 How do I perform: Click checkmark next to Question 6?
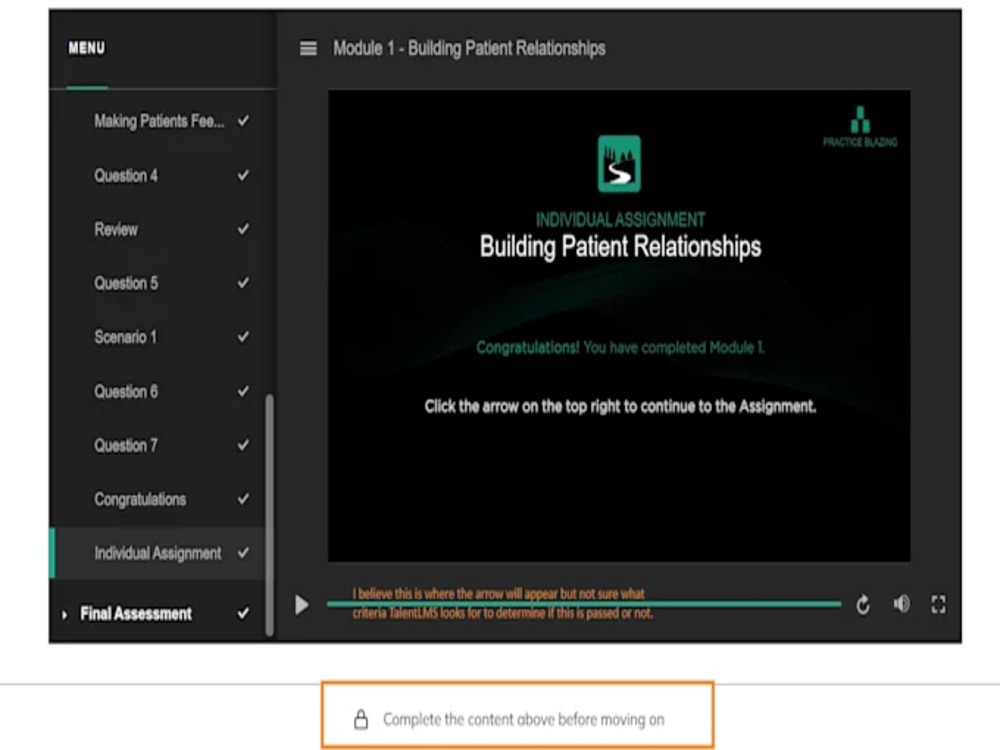(243, 390)
